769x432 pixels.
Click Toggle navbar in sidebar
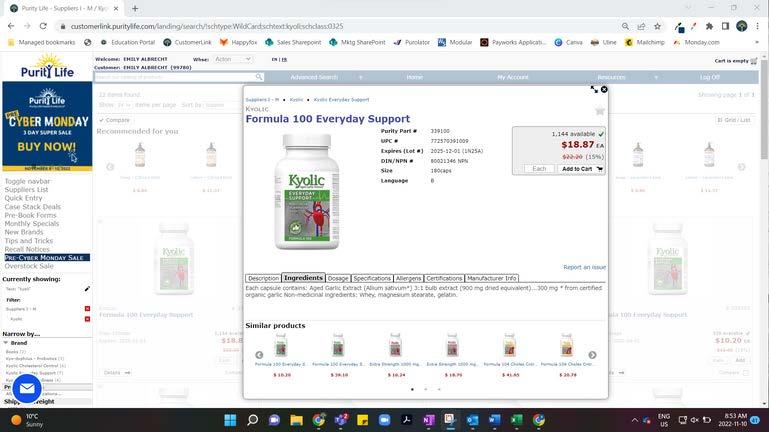(27, 181)
